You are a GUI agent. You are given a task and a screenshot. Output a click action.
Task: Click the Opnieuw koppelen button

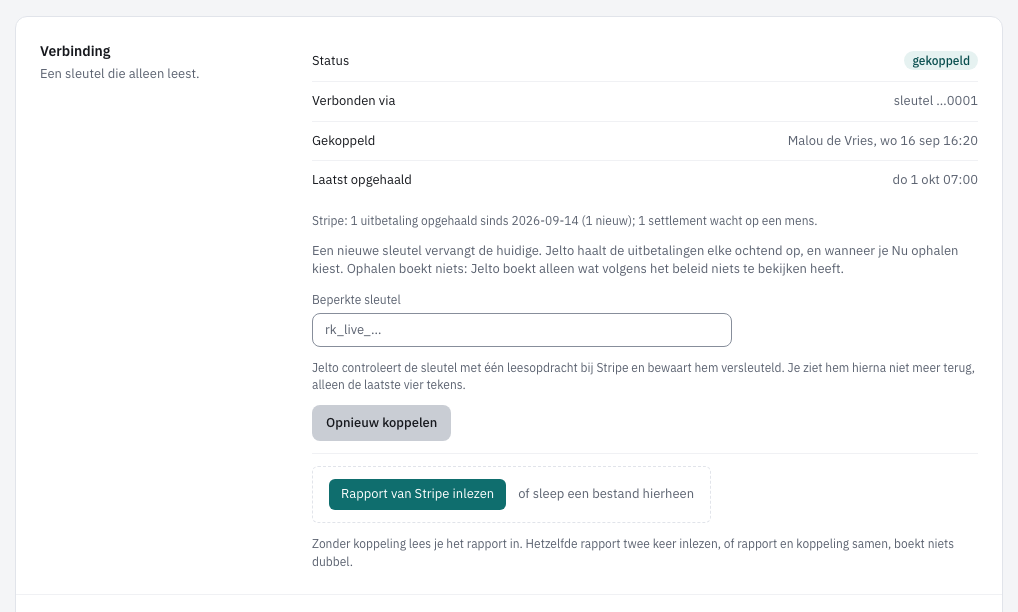pos(381,423)
